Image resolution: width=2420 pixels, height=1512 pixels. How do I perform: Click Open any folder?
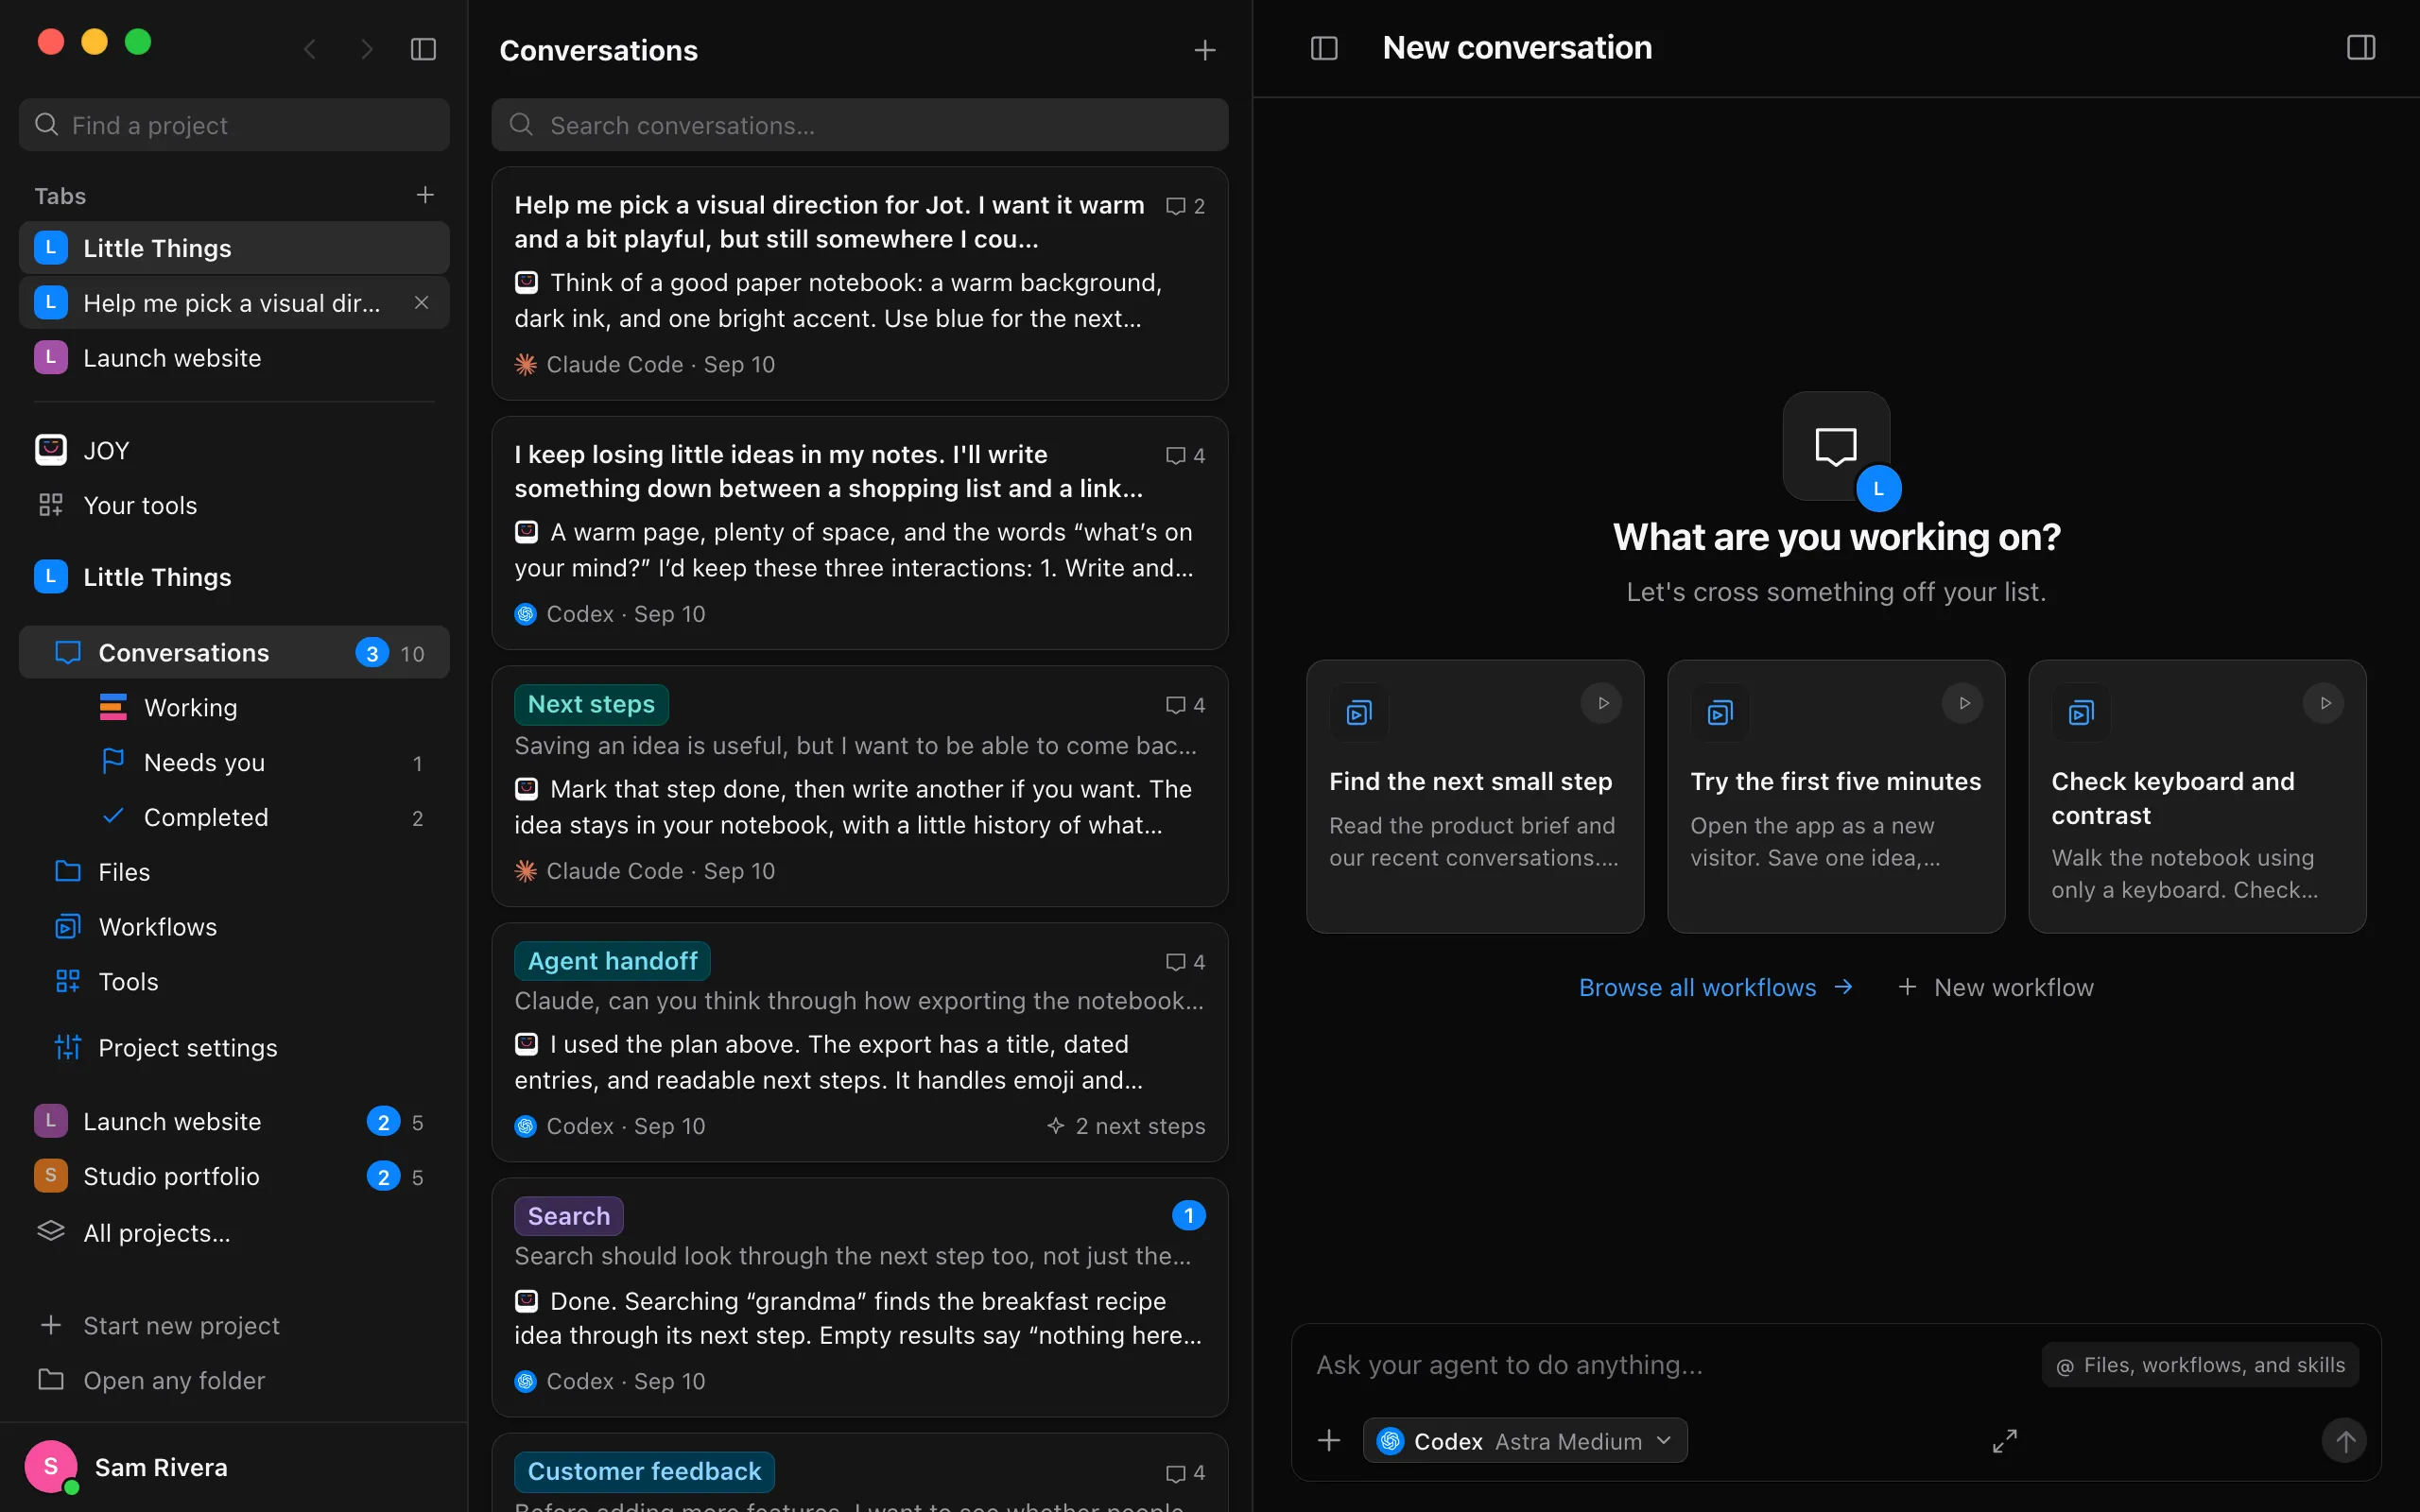pyautogui.click(x=234, y=1380)
